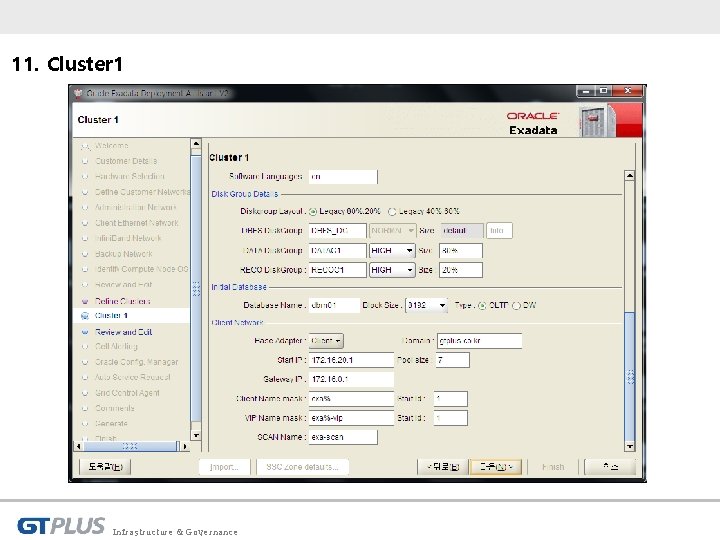Click the SCAN Name field
The width and height of the screenshot is (720, 540).
coord(343,437)
